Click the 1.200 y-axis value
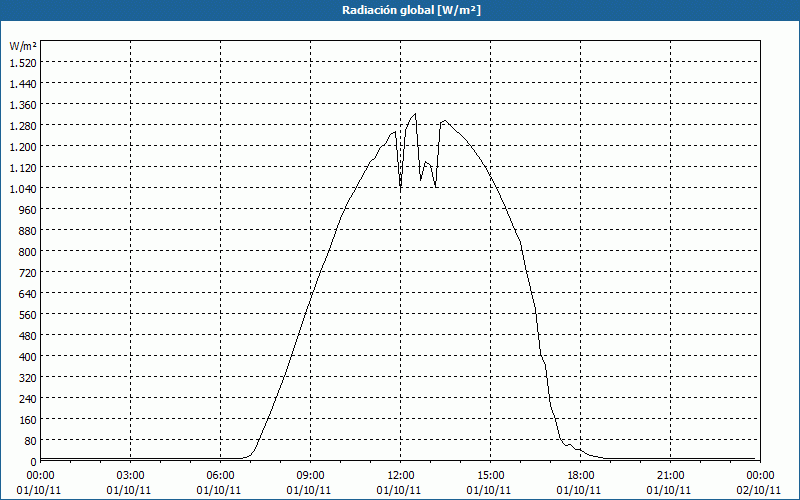800x500 pixels. 23,146
